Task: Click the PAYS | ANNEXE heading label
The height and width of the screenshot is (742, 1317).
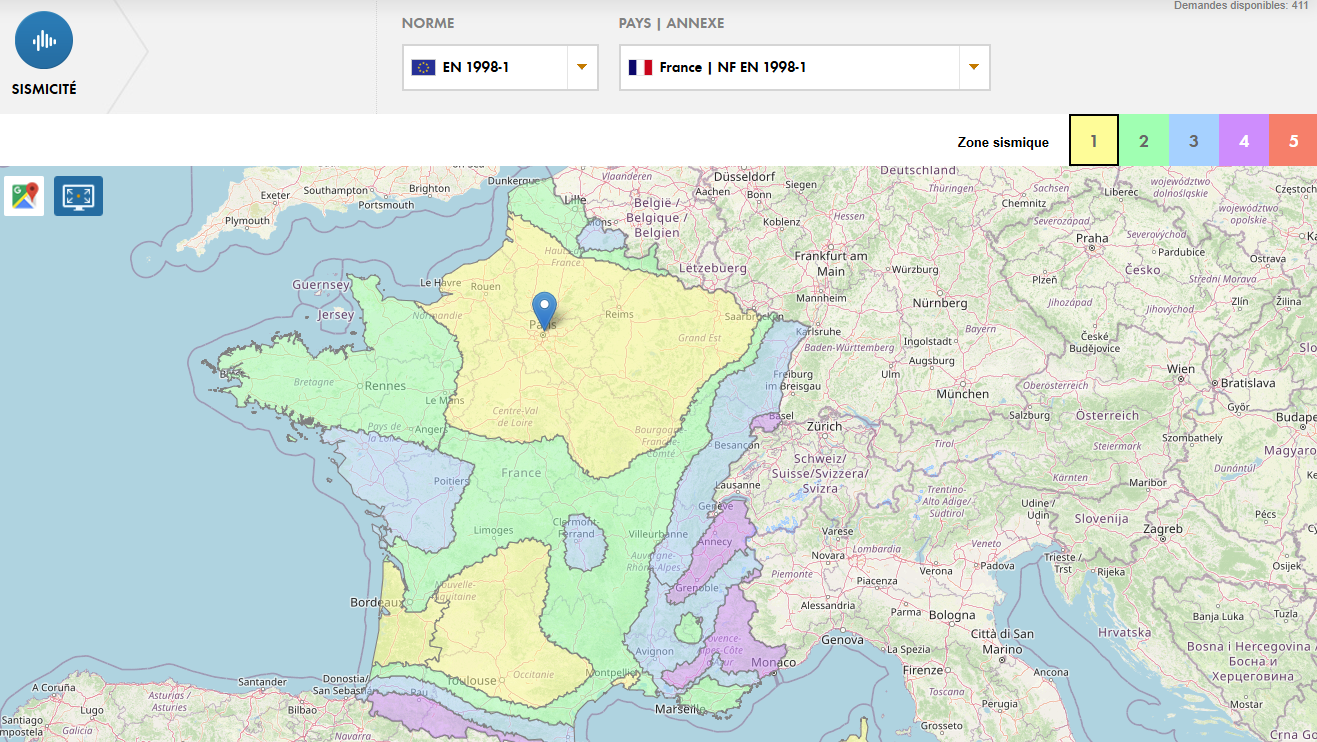Action: coord(672,23)
